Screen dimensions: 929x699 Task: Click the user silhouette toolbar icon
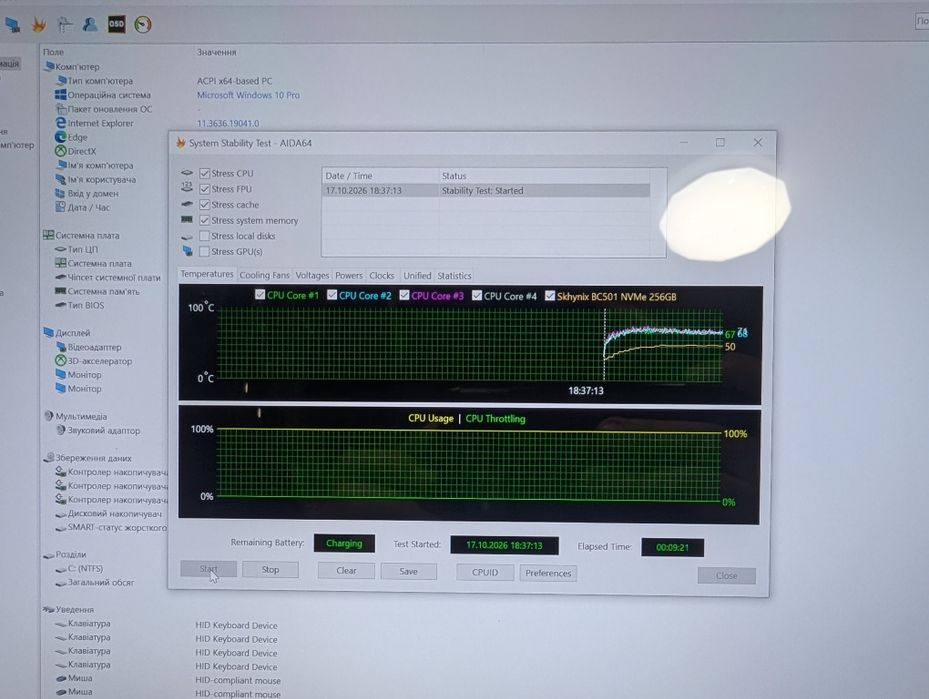[90, 24]
